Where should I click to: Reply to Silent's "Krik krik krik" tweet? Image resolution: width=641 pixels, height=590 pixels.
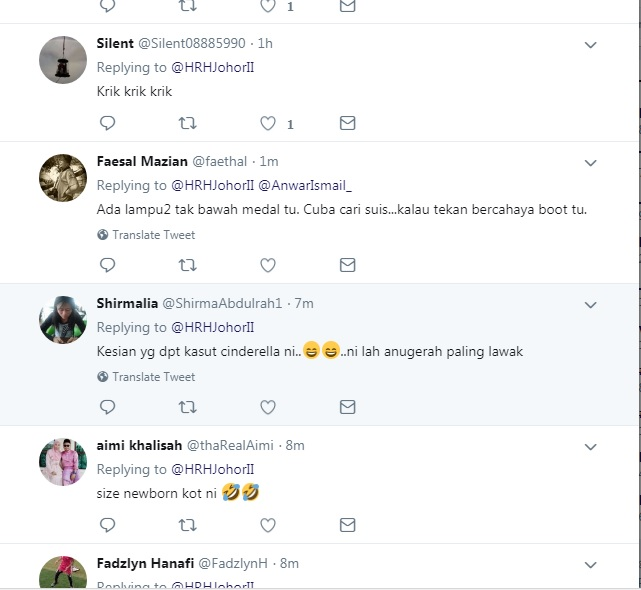(x=108, y=123)
